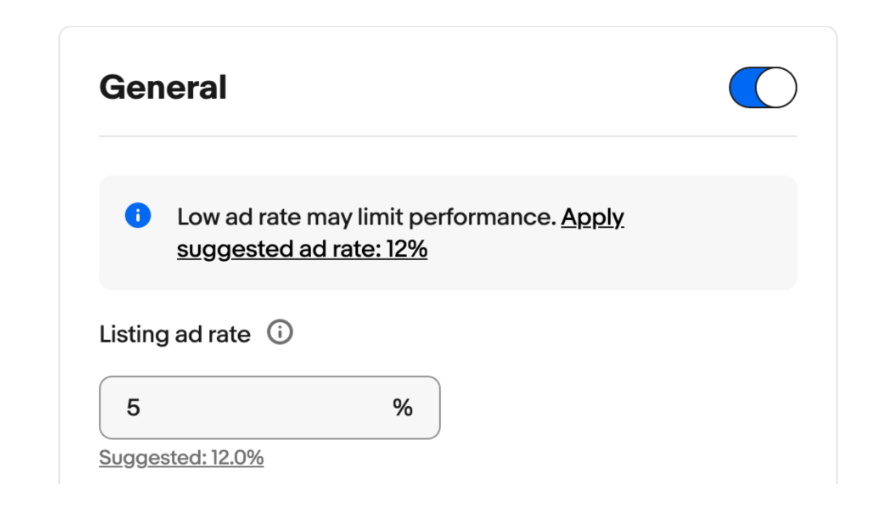This screenshot has width=894, height=518.
Task: Click the word "Suggested" beneath the rate field
Action: point(151,458)
